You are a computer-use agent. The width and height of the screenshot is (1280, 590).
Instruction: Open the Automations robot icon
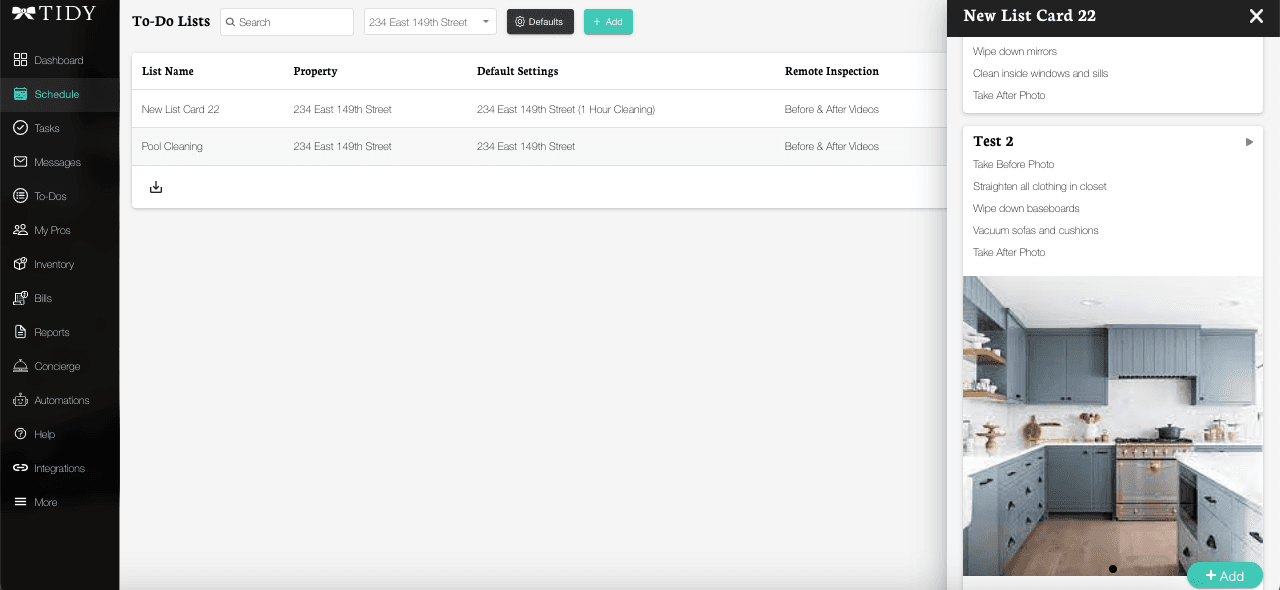(20, 400)
